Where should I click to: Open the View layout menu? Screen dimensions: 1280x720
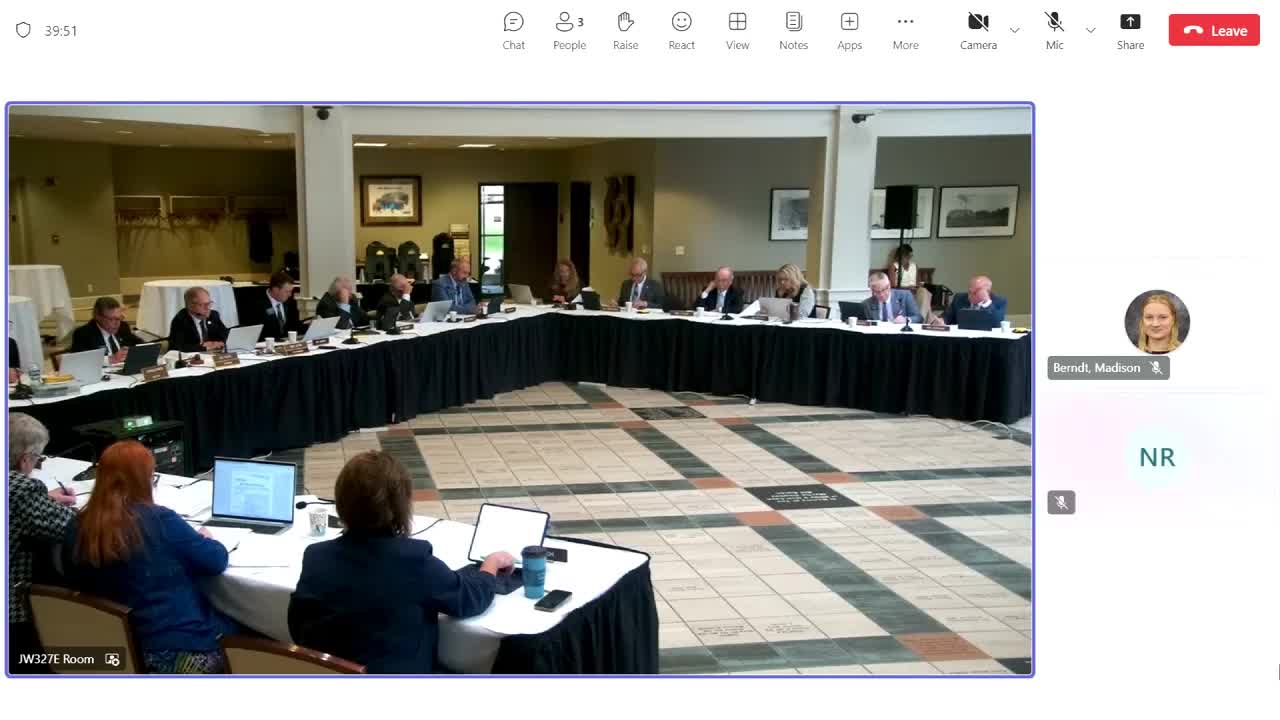tap(737, 30)
